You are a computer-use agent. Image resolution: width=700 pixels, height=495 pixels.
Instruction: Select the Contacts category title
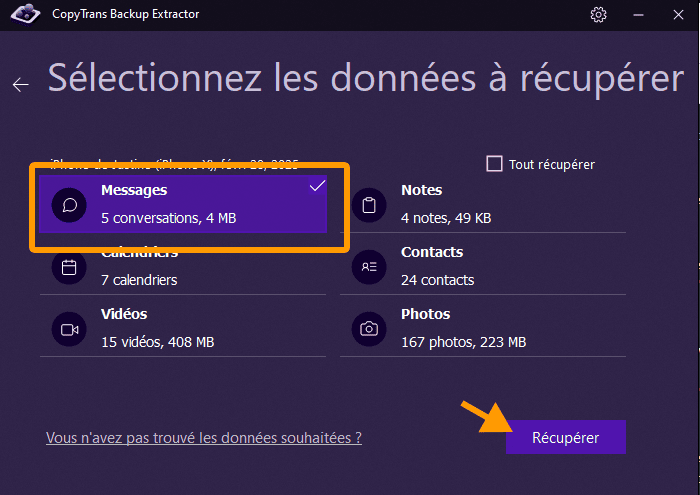432,252
